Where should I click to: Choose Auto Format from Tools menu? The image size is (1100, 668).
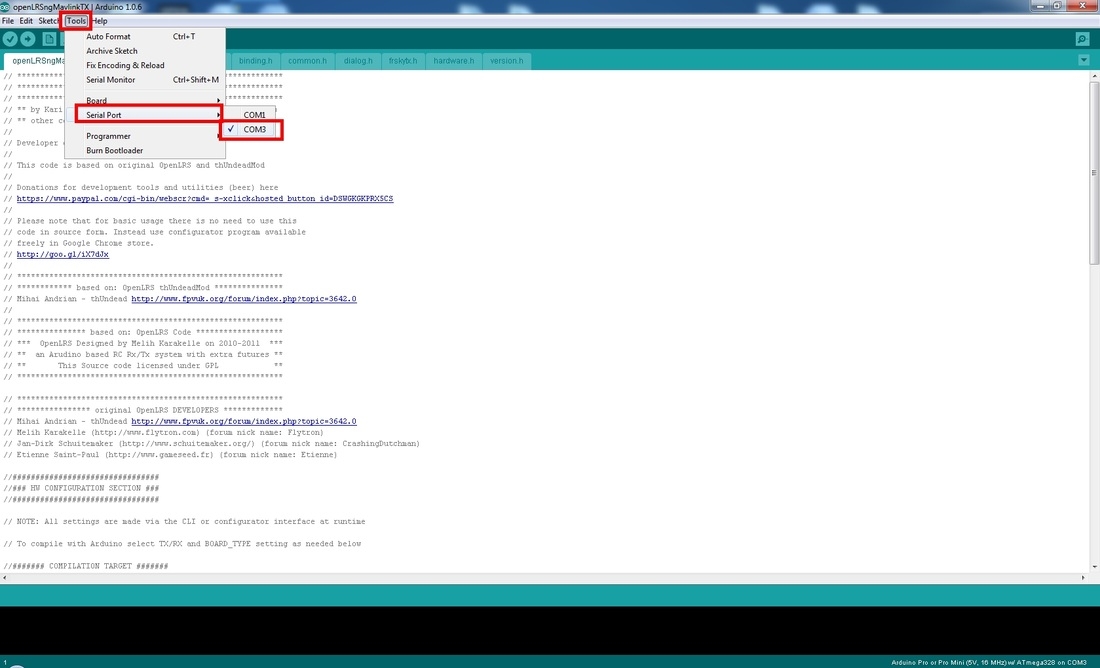[x=108, y=37]
